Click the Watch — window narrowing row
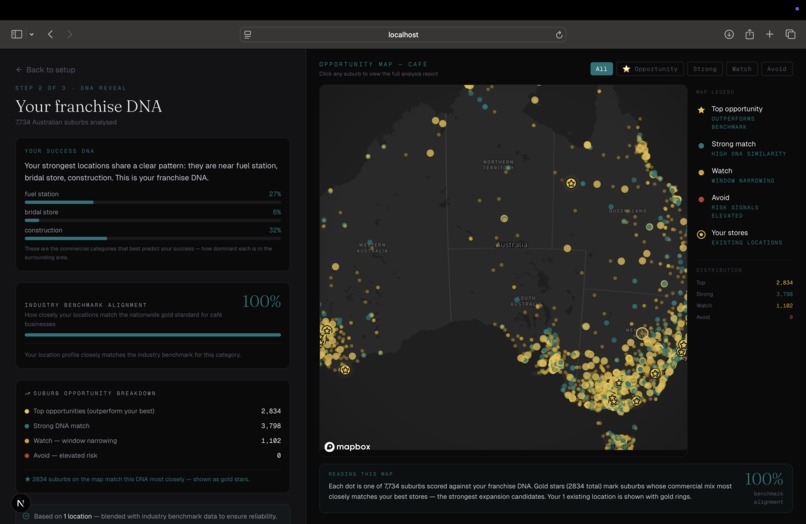The image size is (806, 524). [x=153, y=441]
